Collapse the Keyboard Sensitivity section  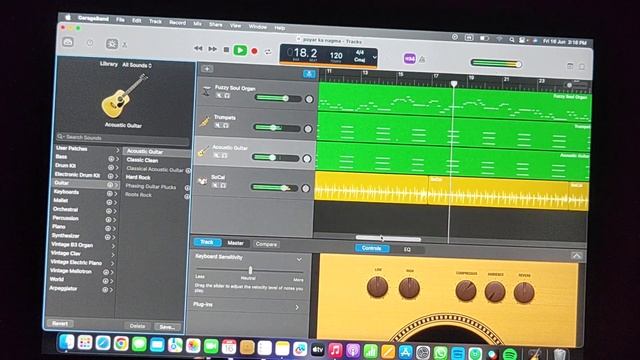click(x=299, y=259)
